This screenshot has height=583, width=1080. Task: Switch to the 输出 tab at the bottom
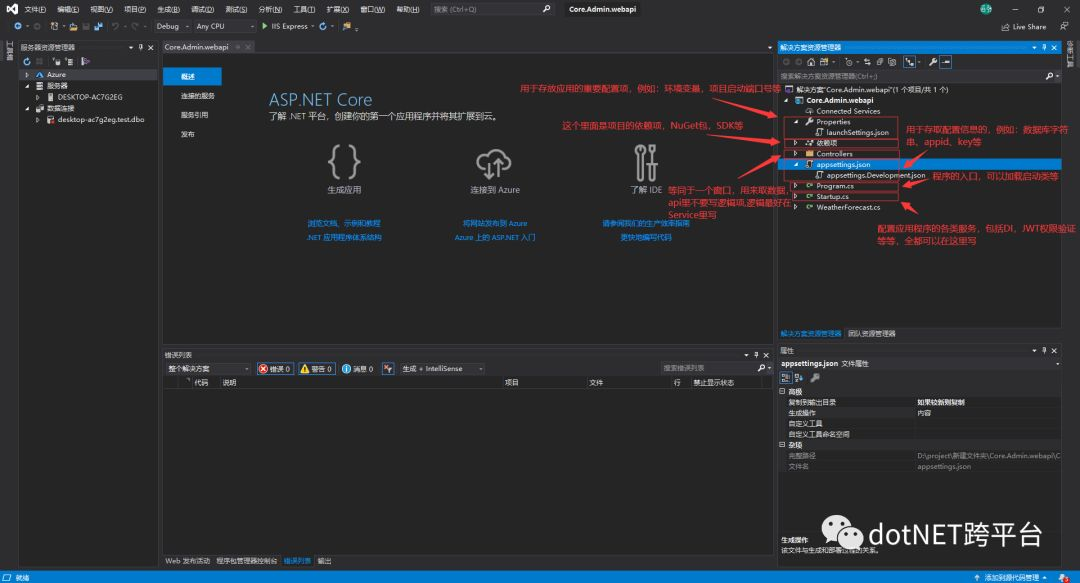324,561
